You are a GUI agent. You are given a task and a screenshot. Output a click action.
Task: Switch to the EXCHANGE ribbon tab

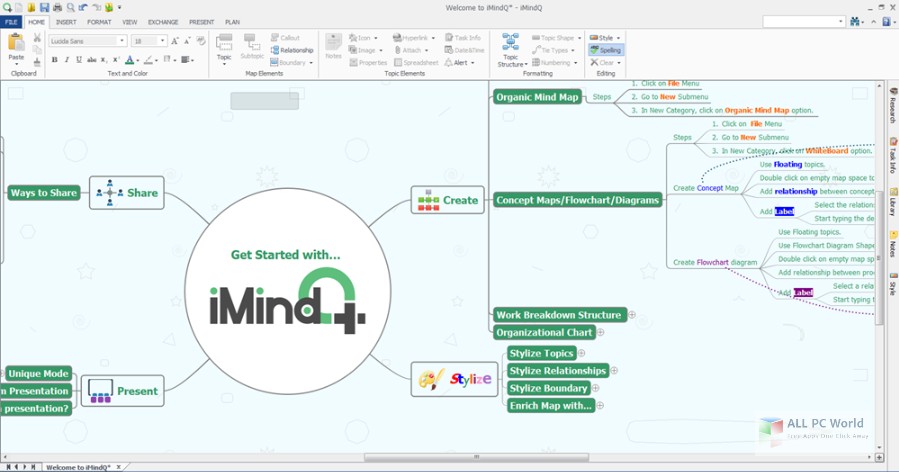(x=163, y=22)
